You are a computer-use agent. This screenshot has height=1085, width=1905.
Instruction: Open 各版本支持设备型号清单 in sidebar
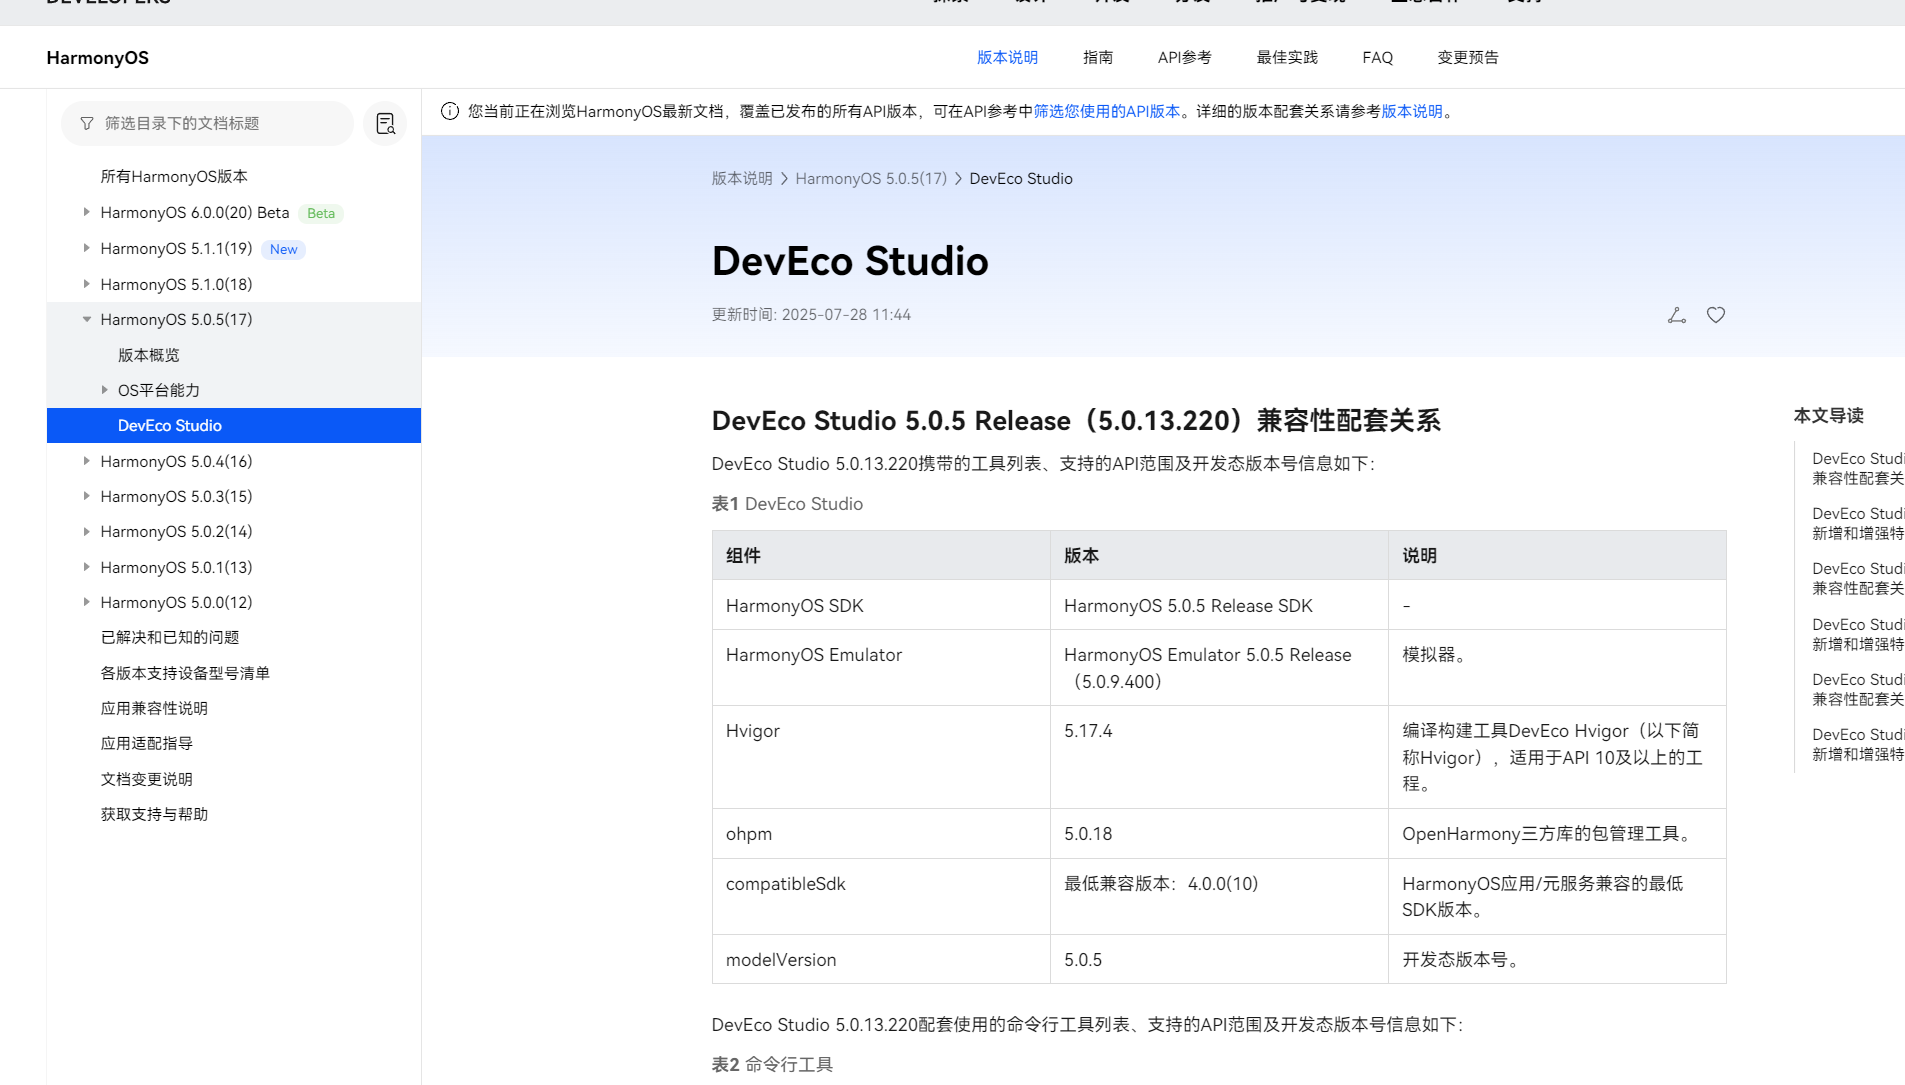pyautogui.click(x=185, y=673)
